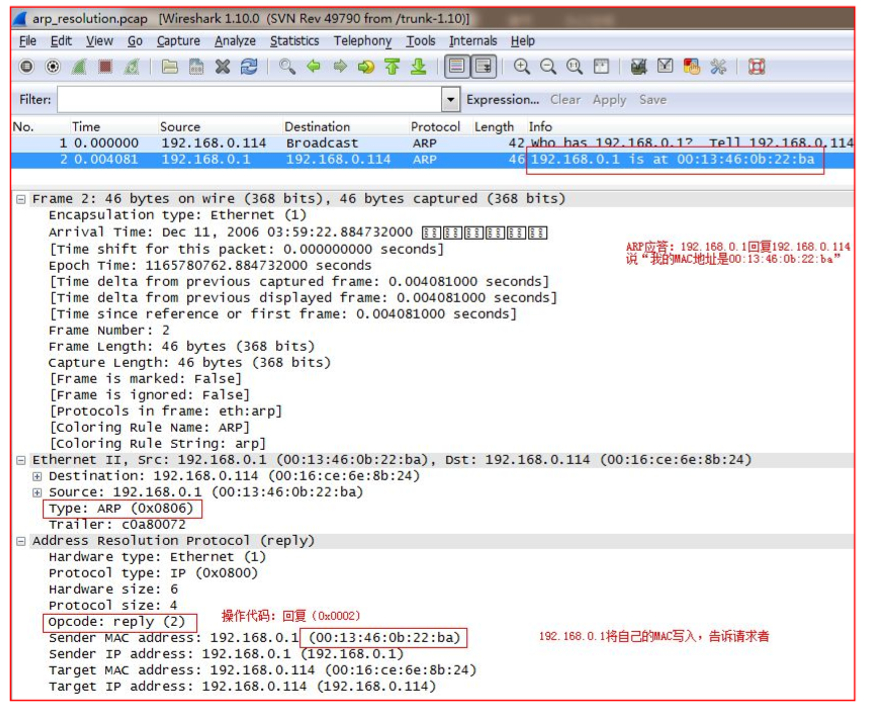
Task: Select the Sender MAC address line
Action: tap(255, 638)
